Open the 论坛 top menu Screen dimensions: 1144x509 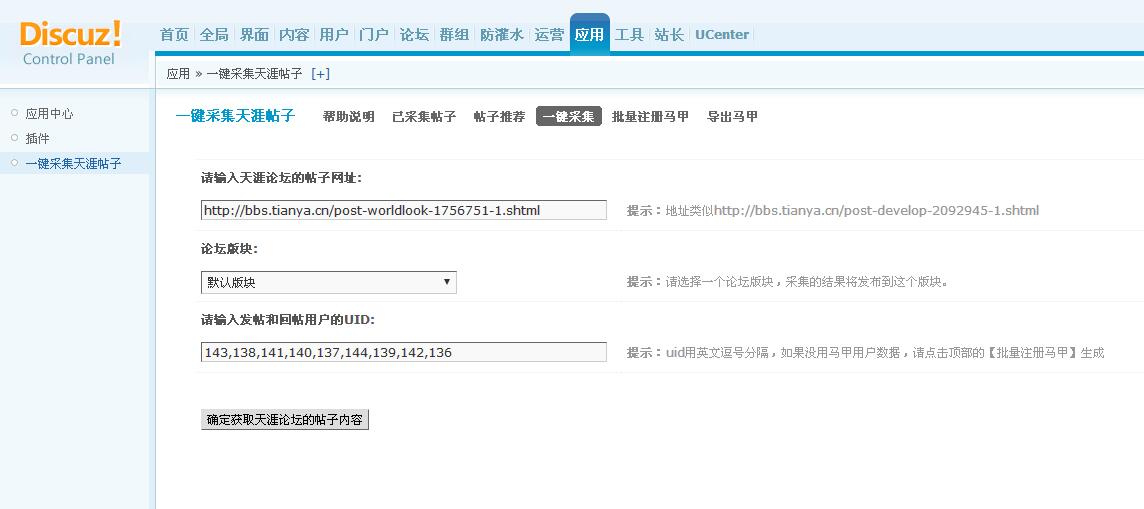(x=414, y=34)
